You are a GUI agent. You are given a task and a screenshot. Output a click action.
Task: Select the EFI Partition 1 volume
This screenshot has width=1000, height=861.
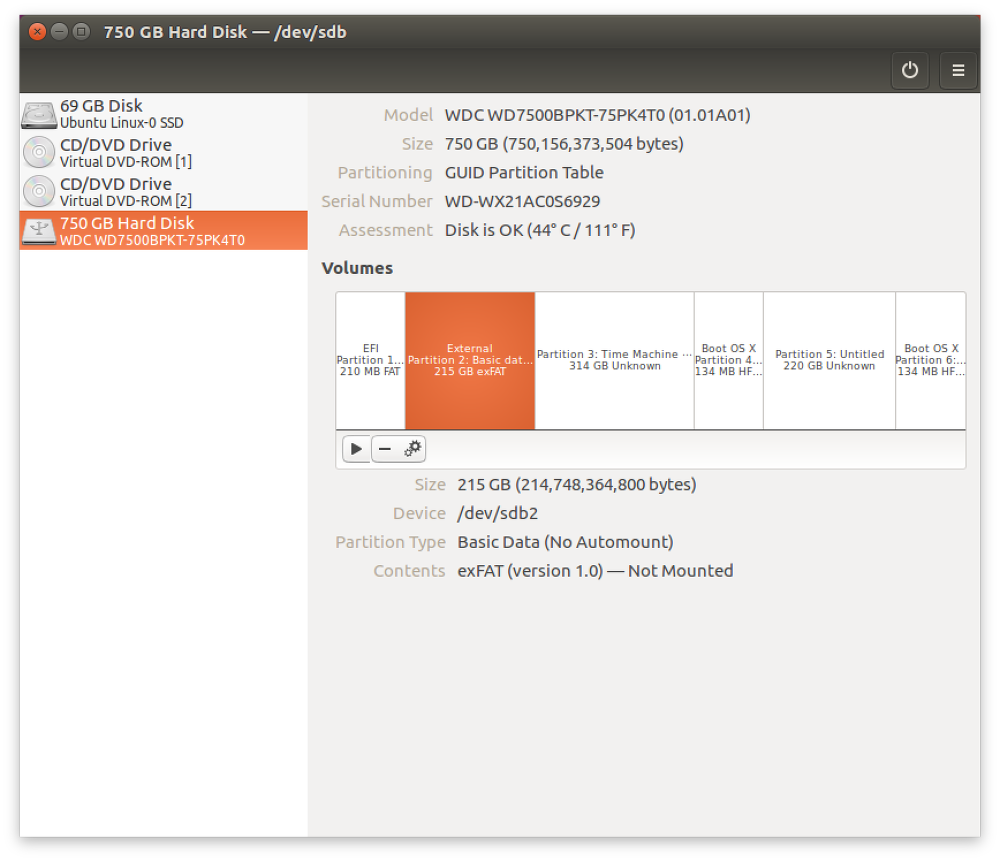click(x=370, y=360)
